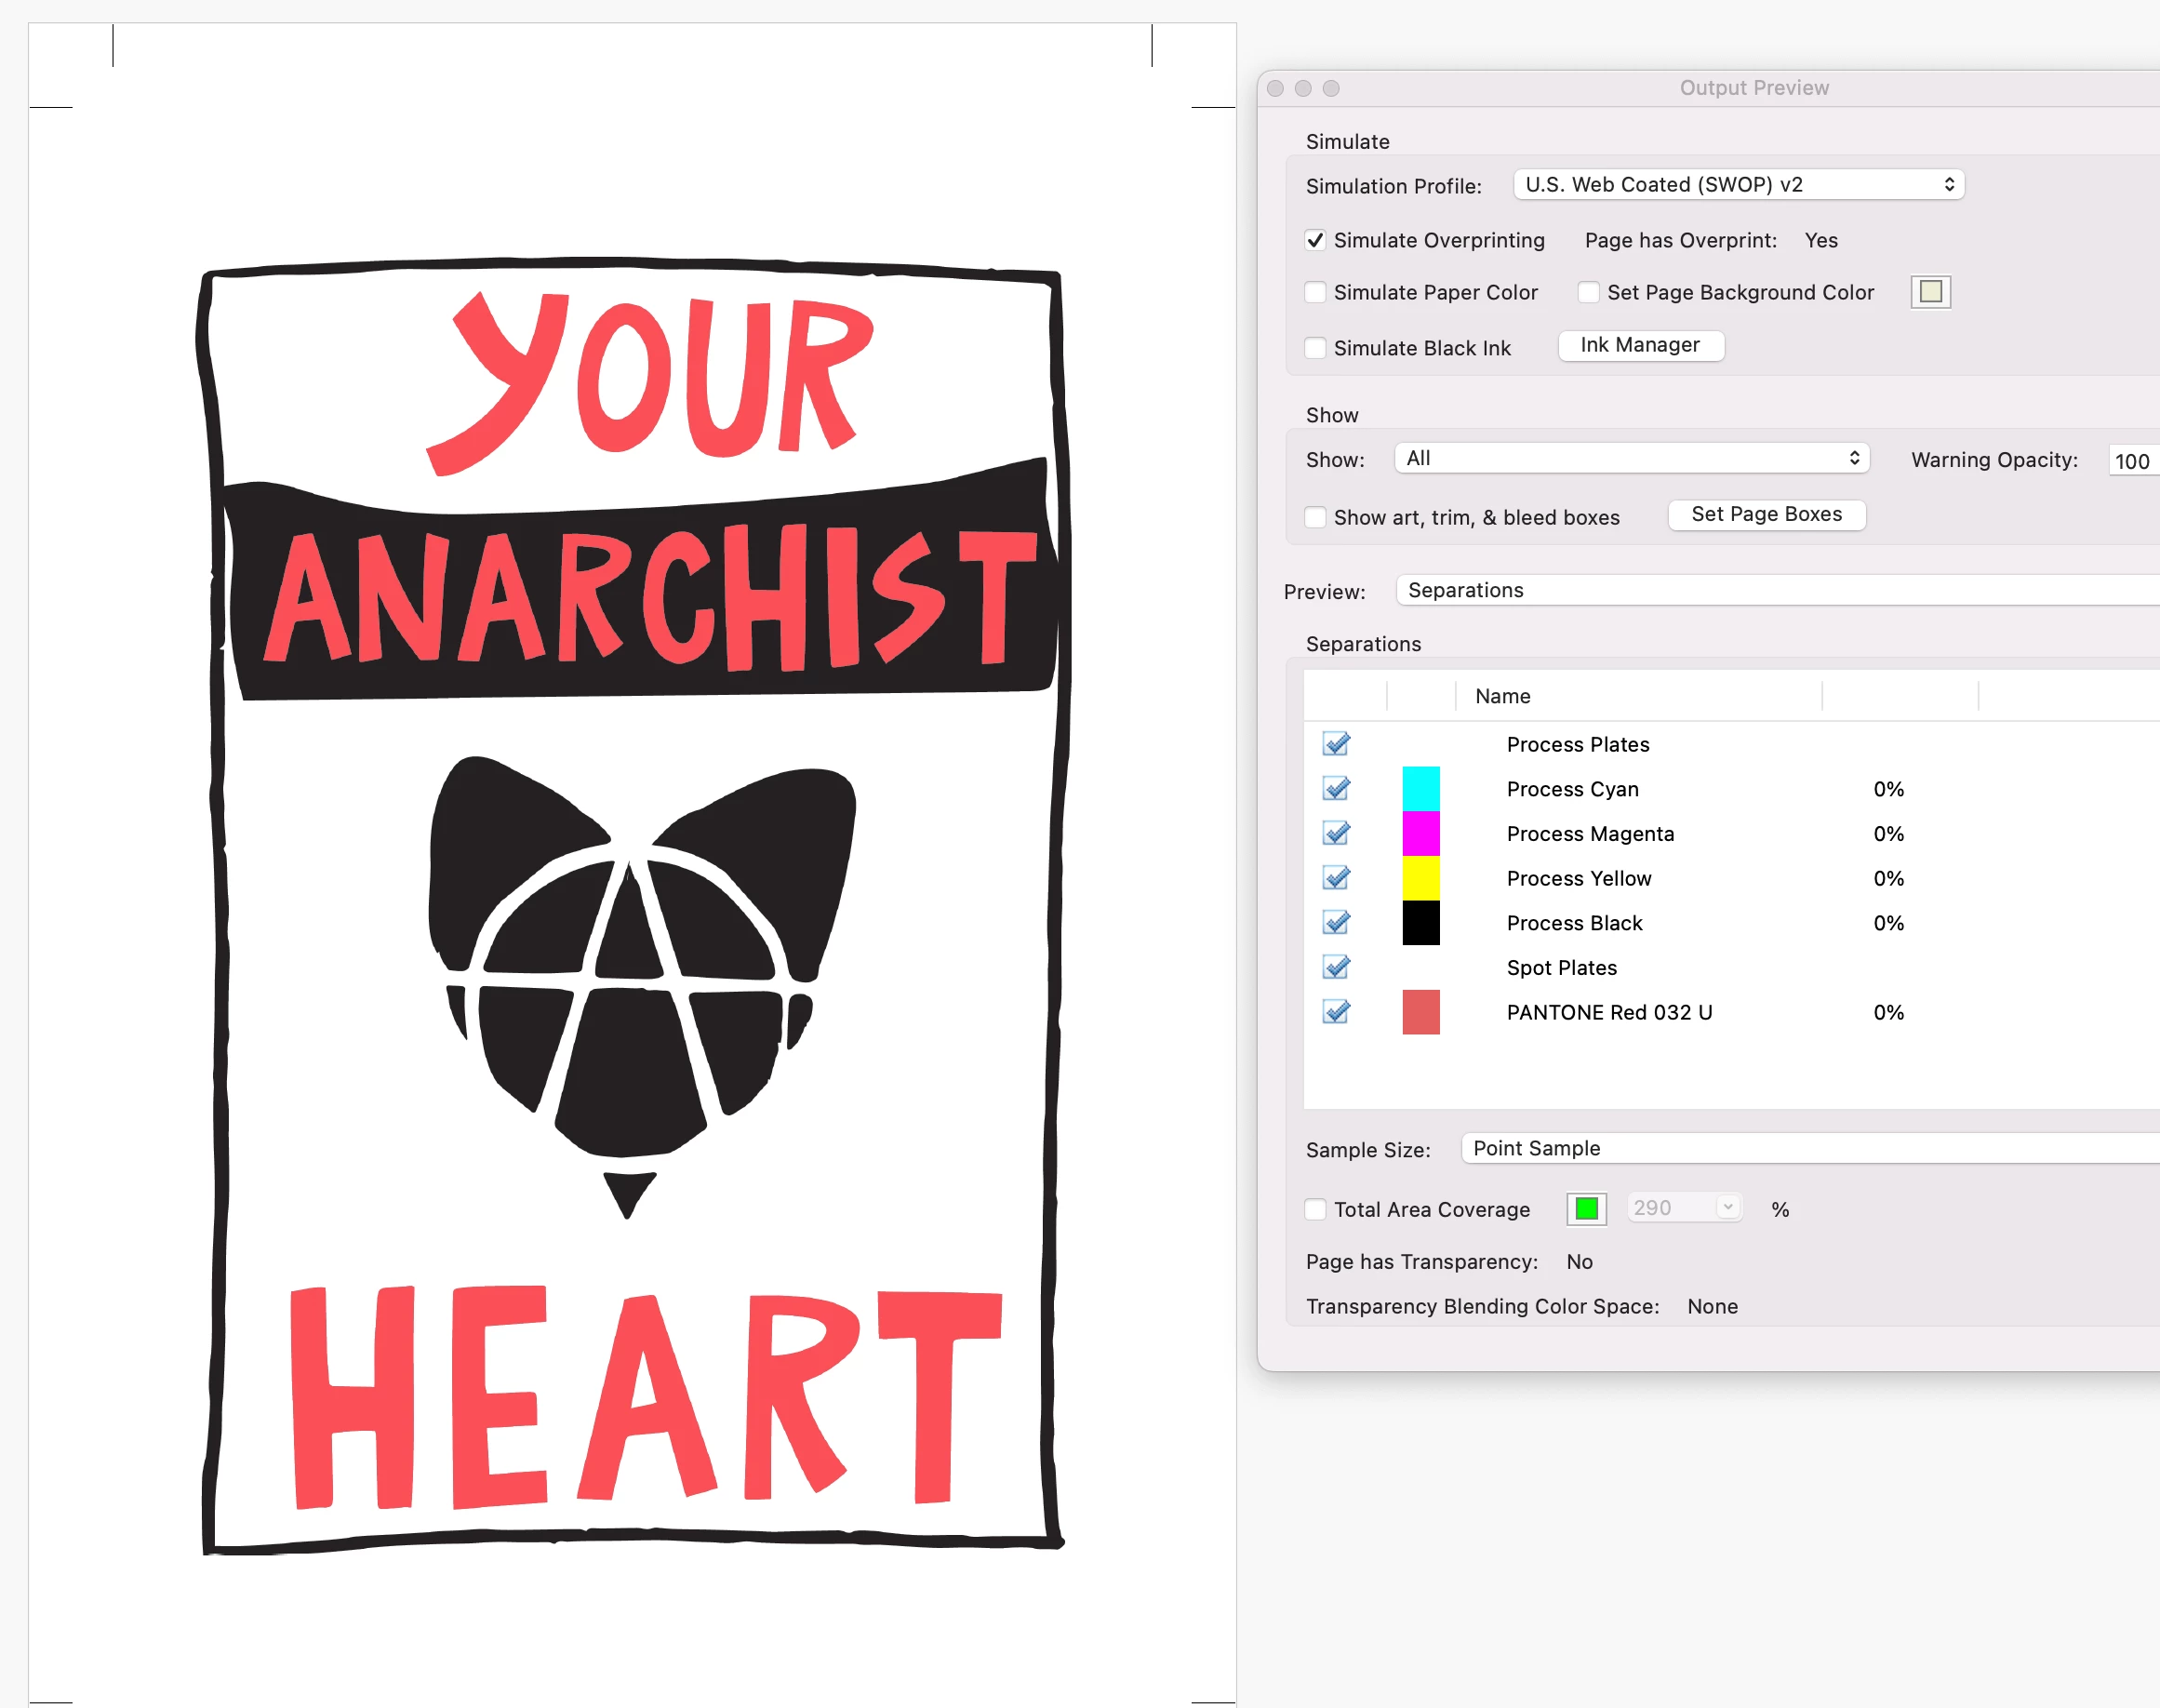This screenshot has width=2160, height=1708.
Task: Click the Ink Manager button
Action: (1640, 346)
